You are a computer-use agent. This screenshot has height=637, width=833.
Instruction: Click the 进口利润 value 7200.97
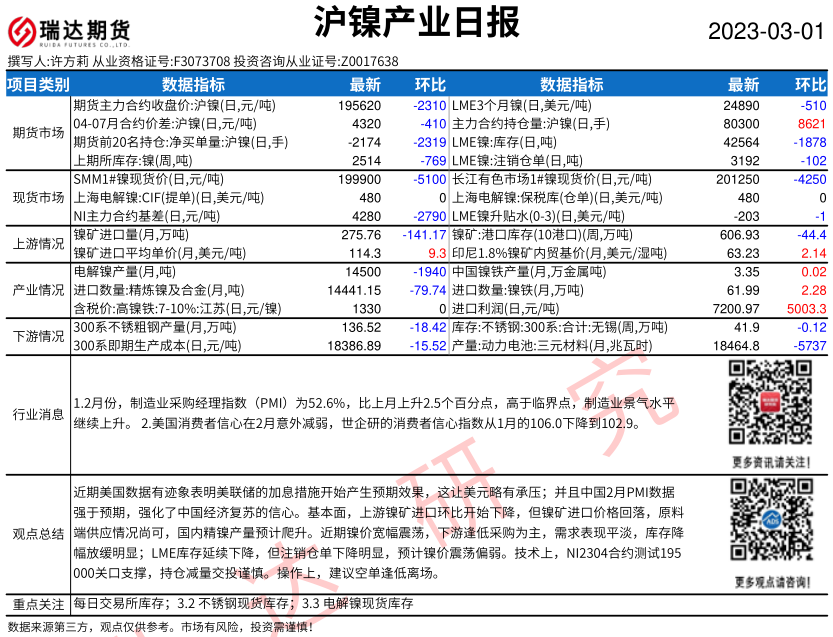(738, 309)
